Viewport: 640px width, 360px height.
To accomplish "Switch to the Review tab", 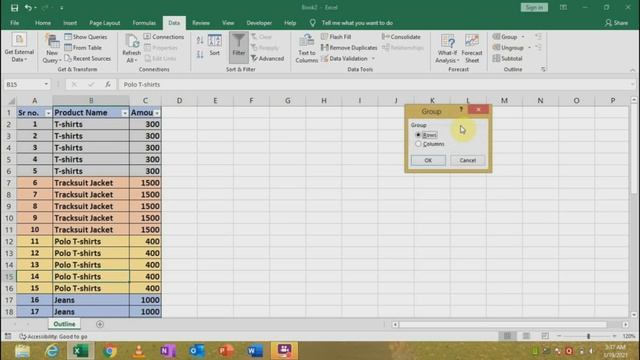I will (x=201, y=23).
